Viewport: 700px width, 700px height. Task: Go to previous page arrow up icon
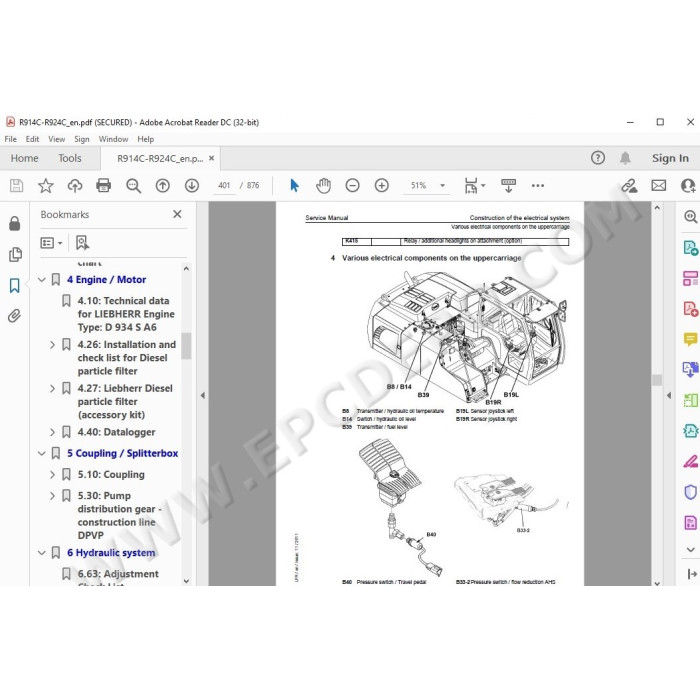click(162, 185)
